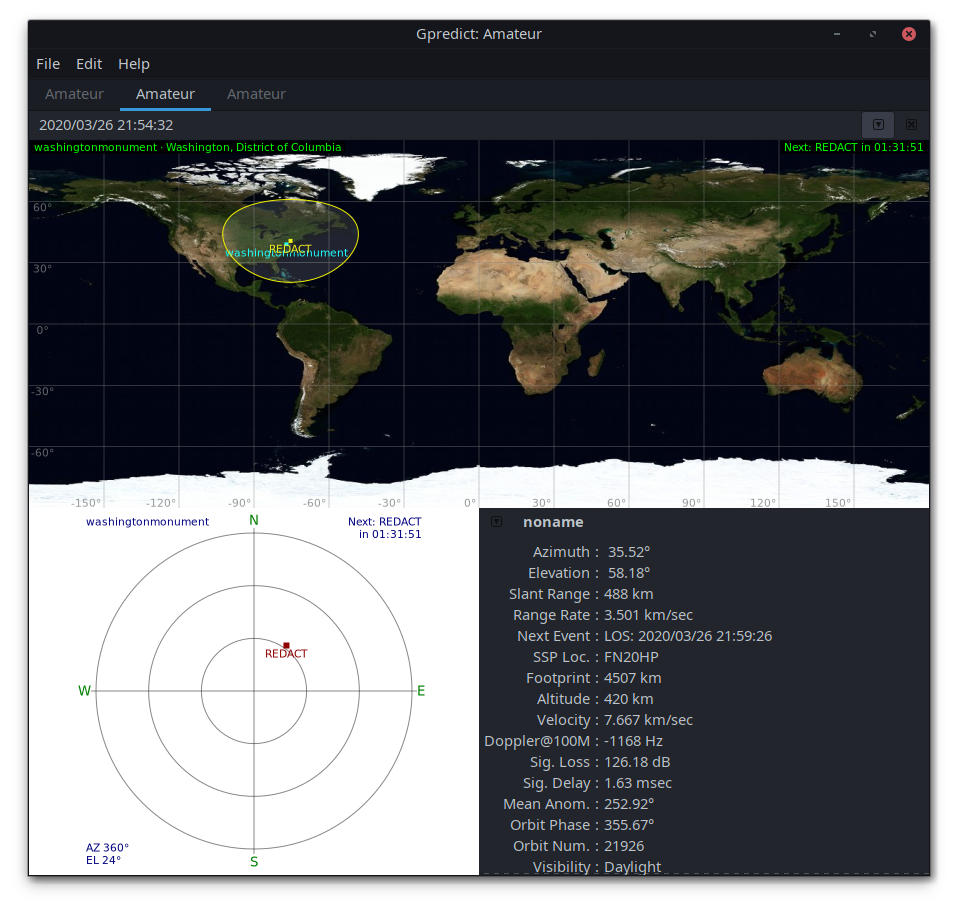This screenshot has height=916, width=962.
Task: Open the Help menu
Action: (134, 64)
